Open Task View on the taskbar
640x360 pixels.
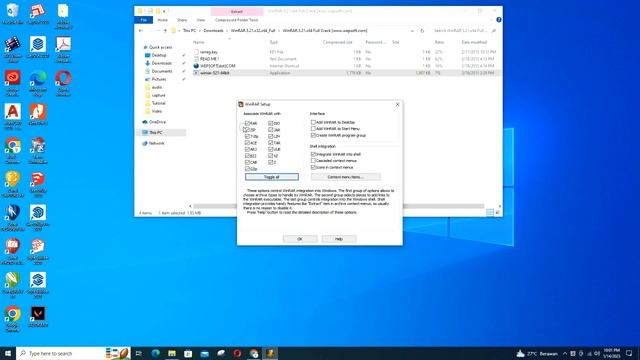(139, 353)
